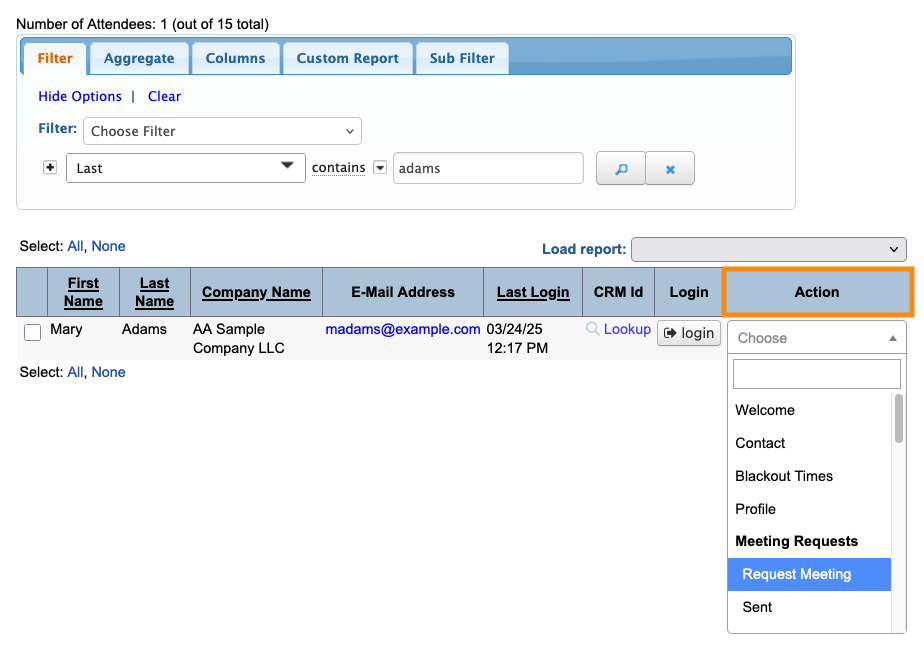Tick the checkbox beside Mary Adams
Viewport: 924px width, 650px height.
click(32, 333)
